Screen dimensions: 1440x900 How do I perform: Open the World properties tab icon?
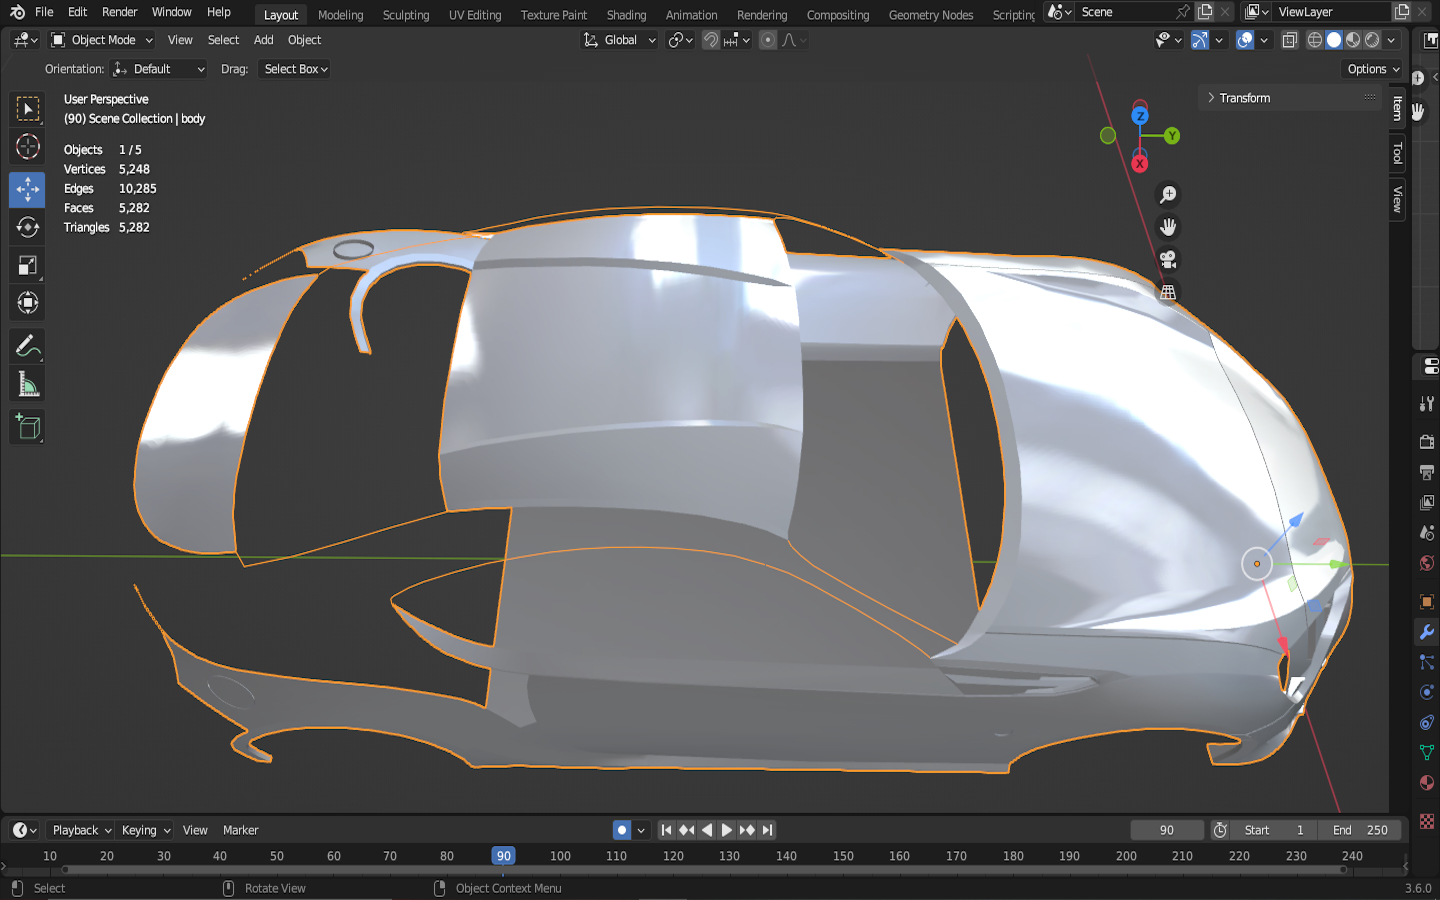pos(1427,563)
